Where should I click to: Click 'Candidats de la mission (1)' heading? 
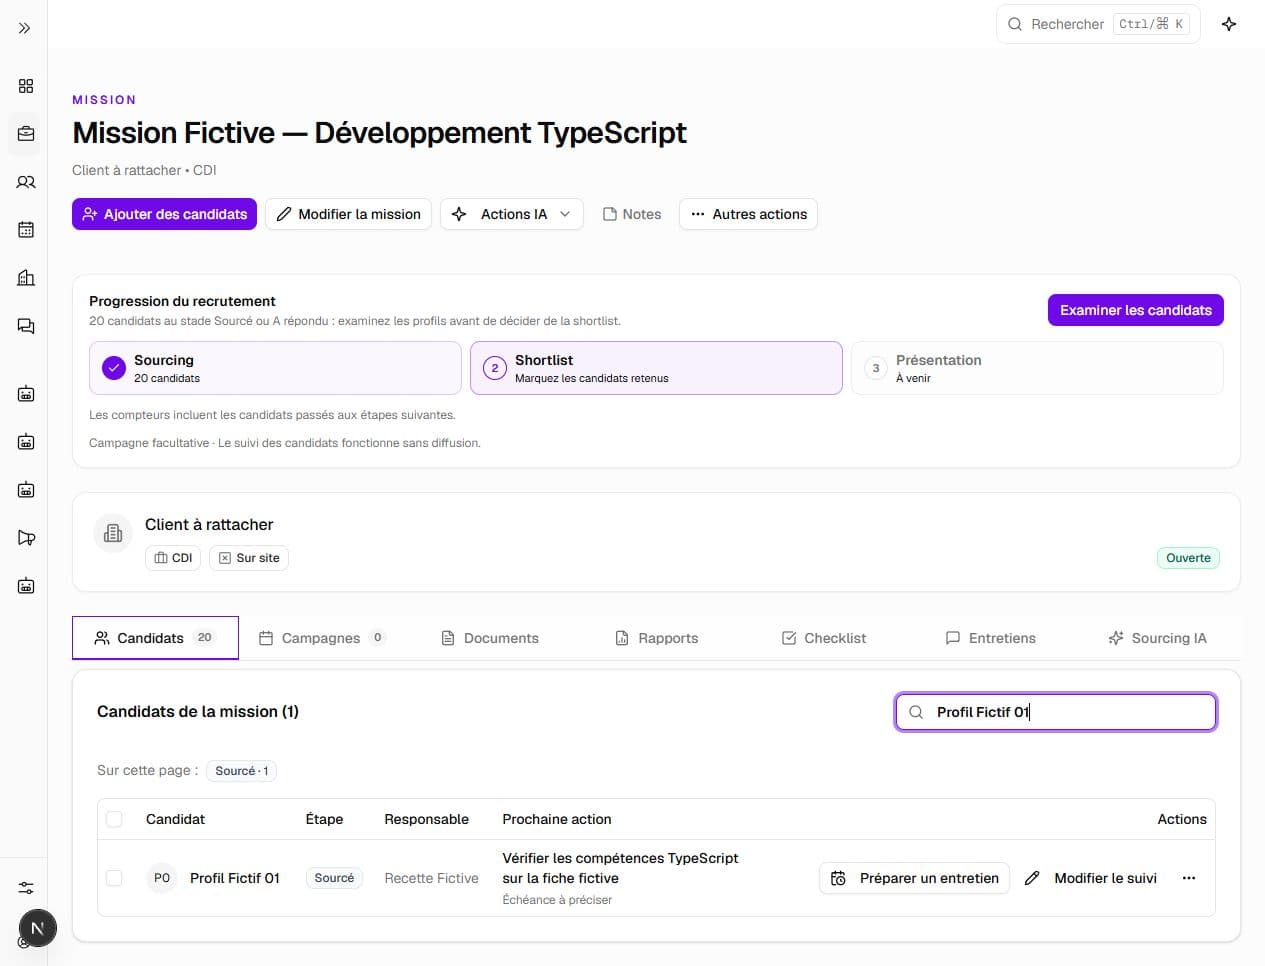(x=198, y=712)
